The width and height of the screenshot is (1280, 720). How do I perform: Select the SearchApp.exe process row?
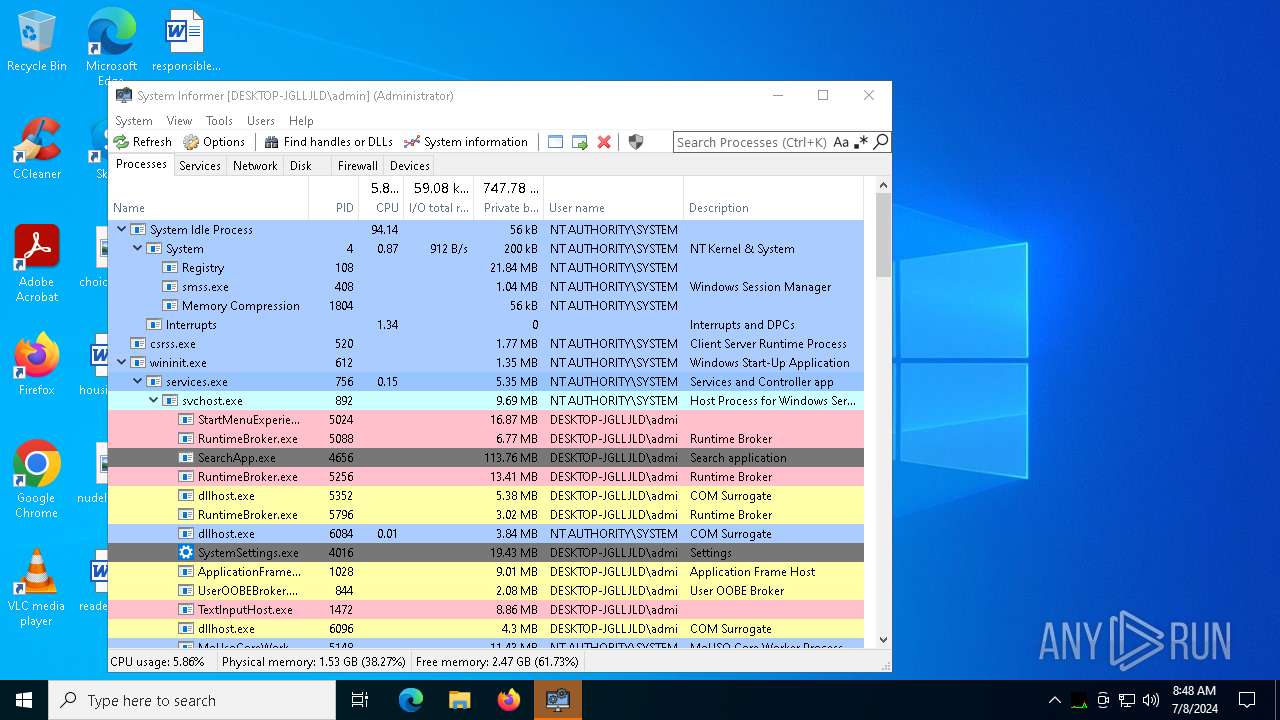(486, 458)
